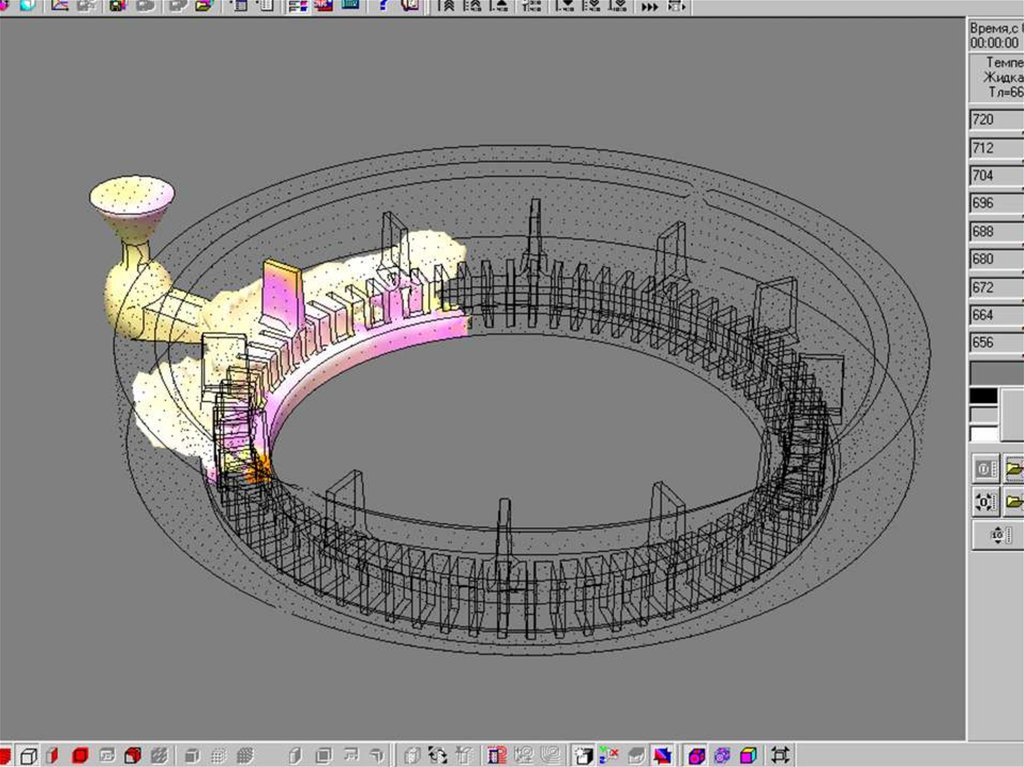Viewport: 1024px width, 767px height.
Task: Toggle the XYZ axes icon in the bottom toolbar
Action: (608, 755)
